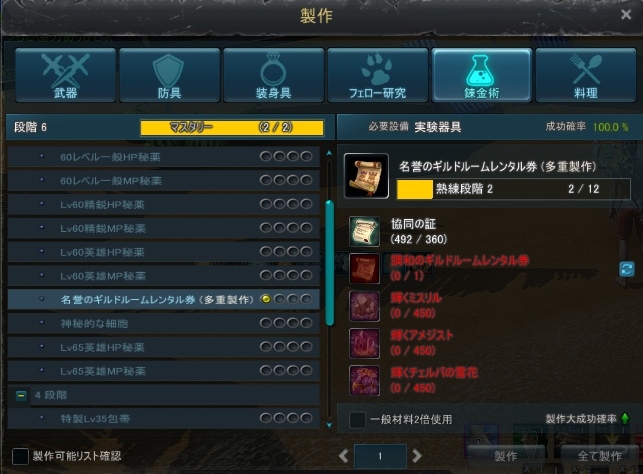Image resolution: width=643 pixels, height=474 pixels.
Task: Click the 製作 craft button
Action: 506,456
